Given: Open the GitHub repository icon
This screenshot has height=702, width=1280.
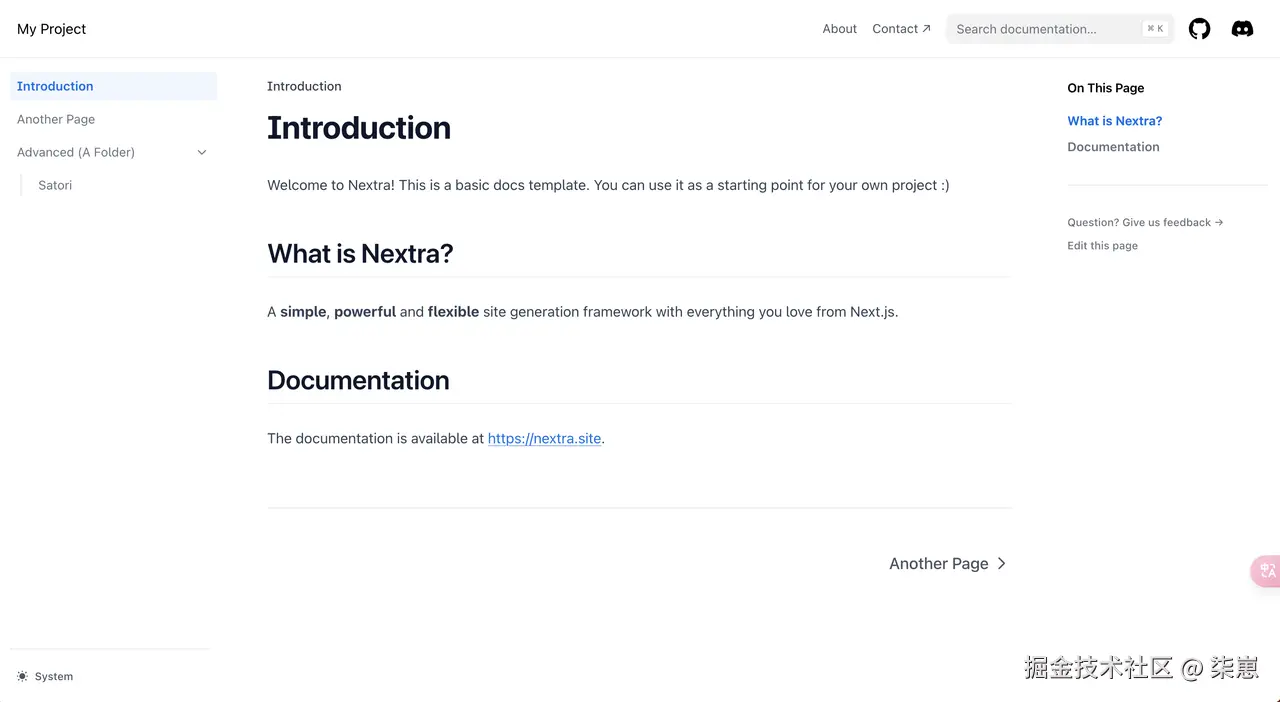Looking at the screenshot, I should coord(1199,29).
